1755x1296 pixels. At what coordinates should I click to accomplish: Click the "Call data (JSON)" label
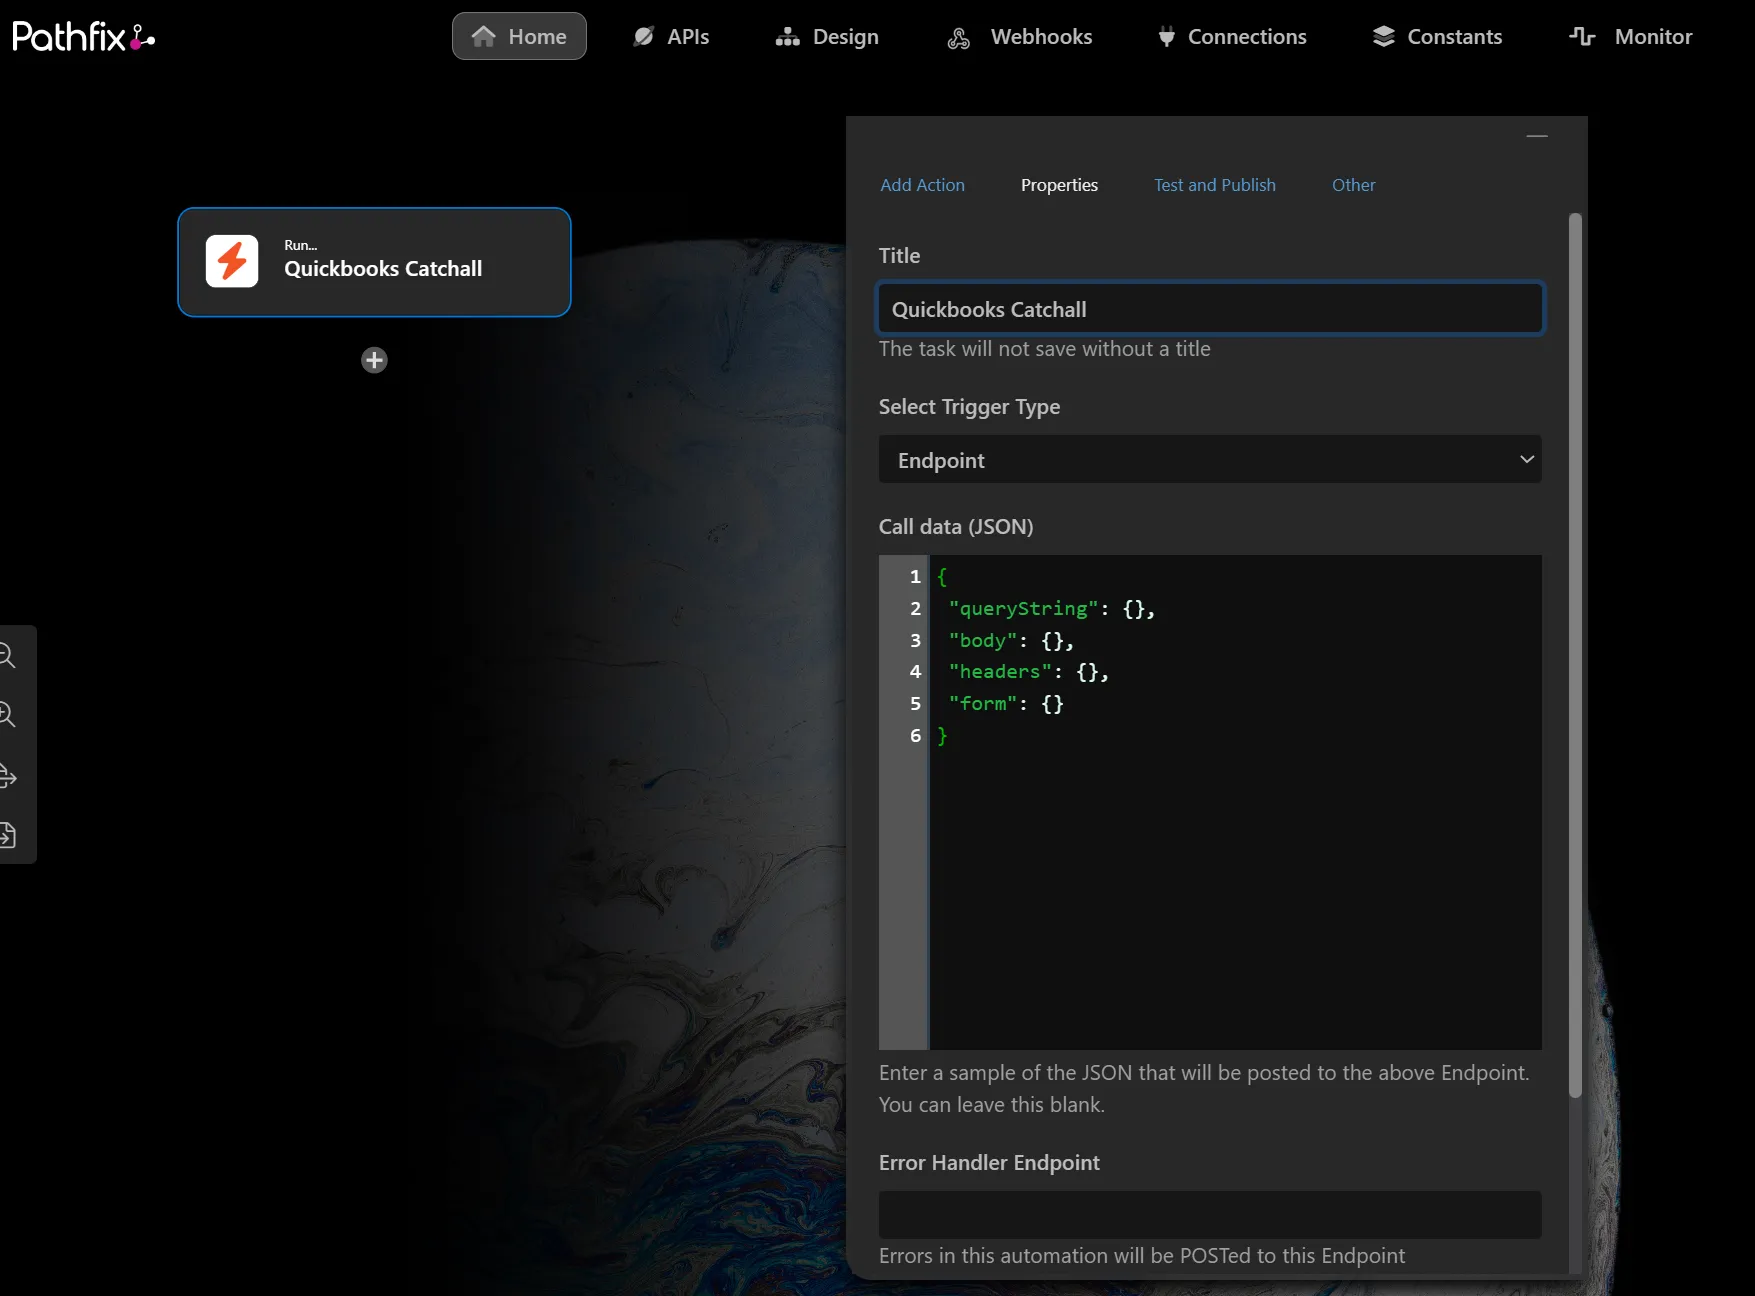click(956, 527)
